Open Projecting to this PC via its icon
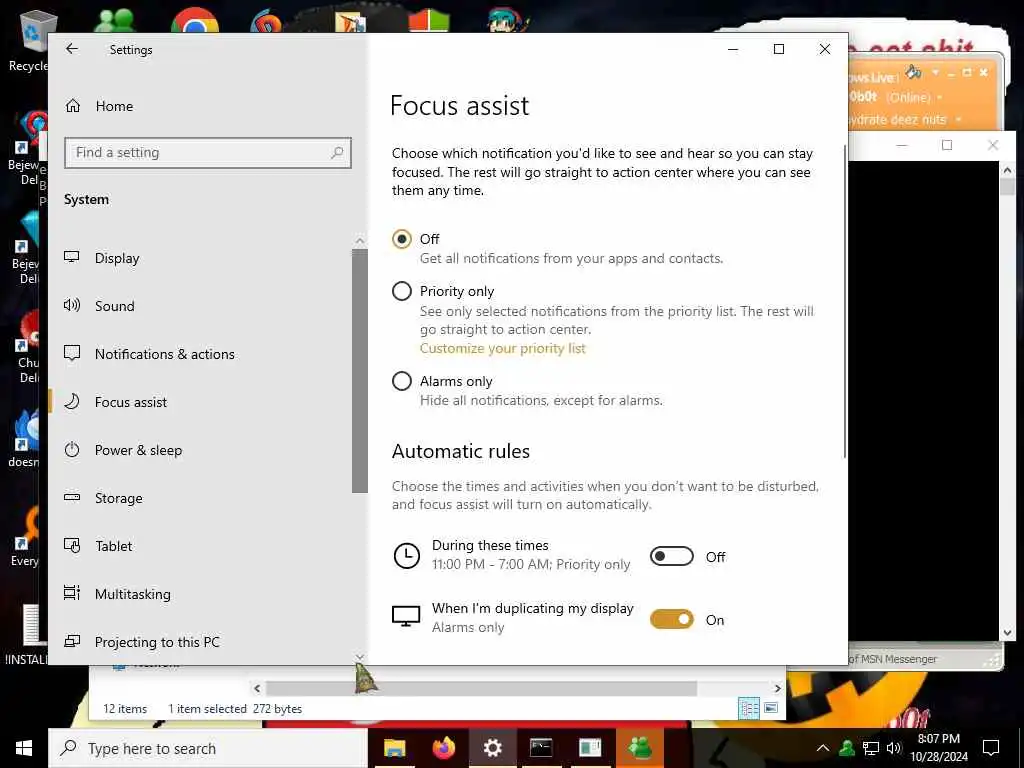1024x768 pixels. tap(72, 641)
